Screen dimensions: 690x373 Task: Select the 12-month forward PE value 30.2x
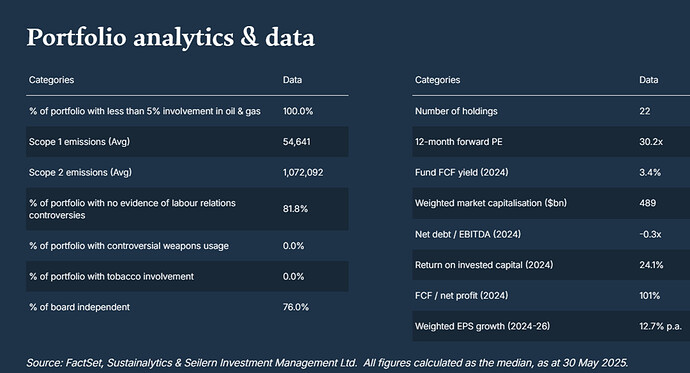651,142
